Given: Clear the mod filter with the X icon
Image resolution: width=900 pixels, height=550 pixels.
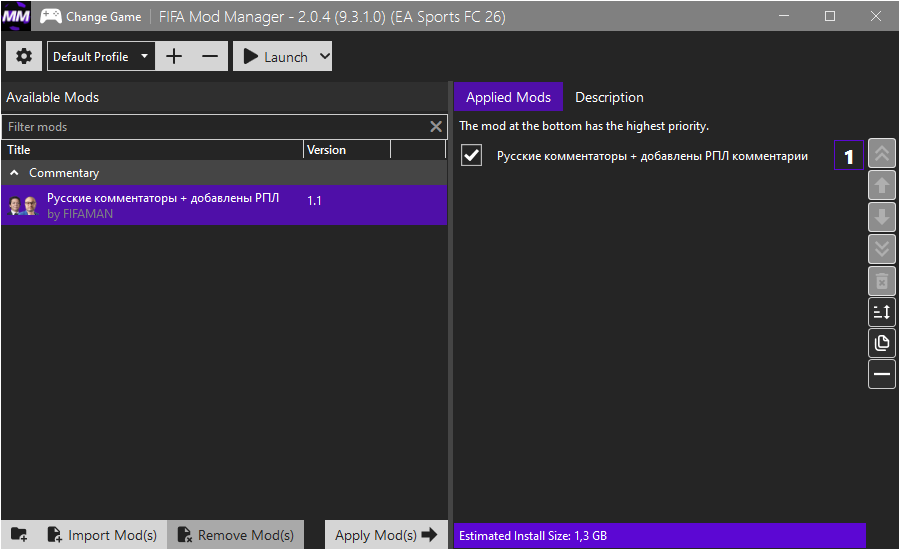Looking at the screenshot, I should [x=436, y=127].
